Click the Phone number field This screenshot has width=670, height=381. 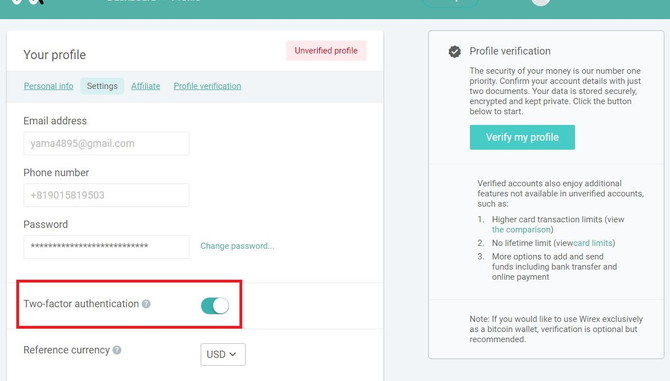106,195
